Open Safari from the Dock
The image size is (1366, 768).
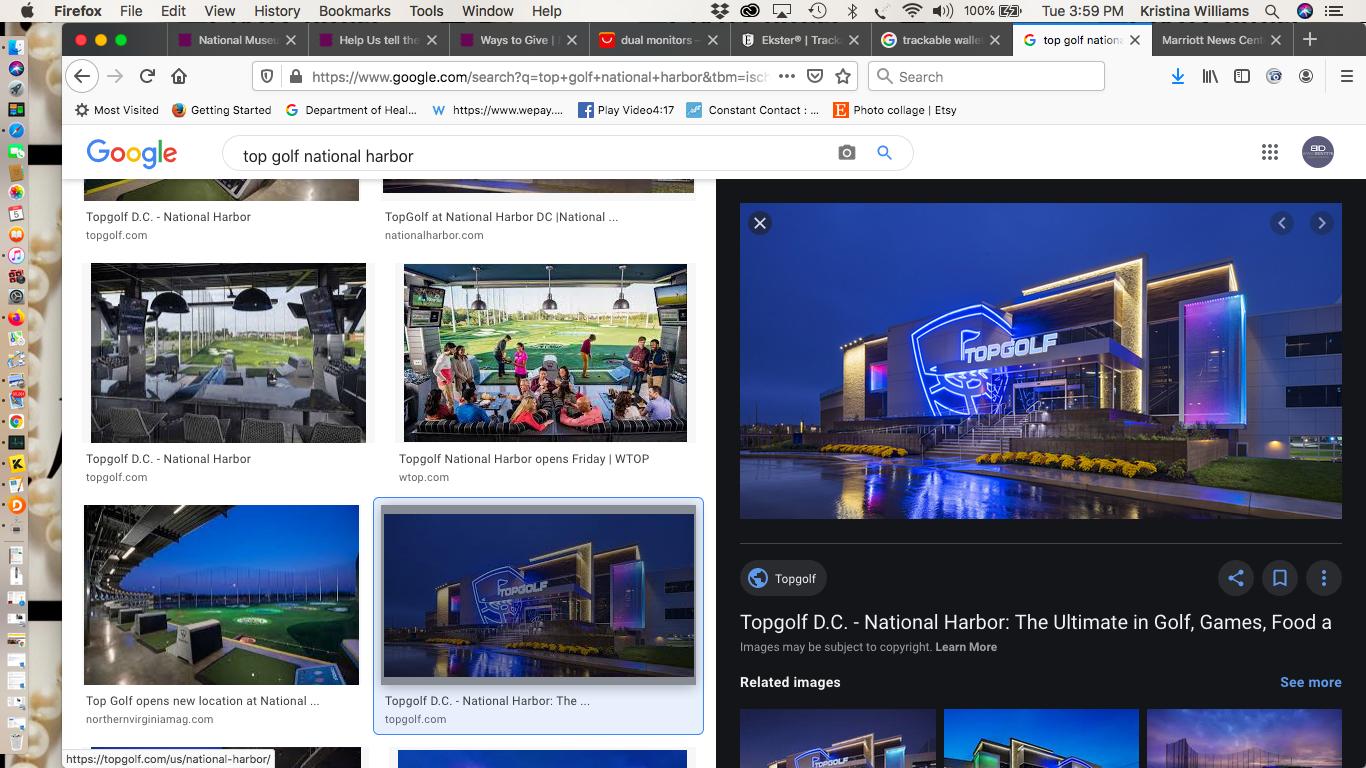pyautogui.click(x=16, y=131)
